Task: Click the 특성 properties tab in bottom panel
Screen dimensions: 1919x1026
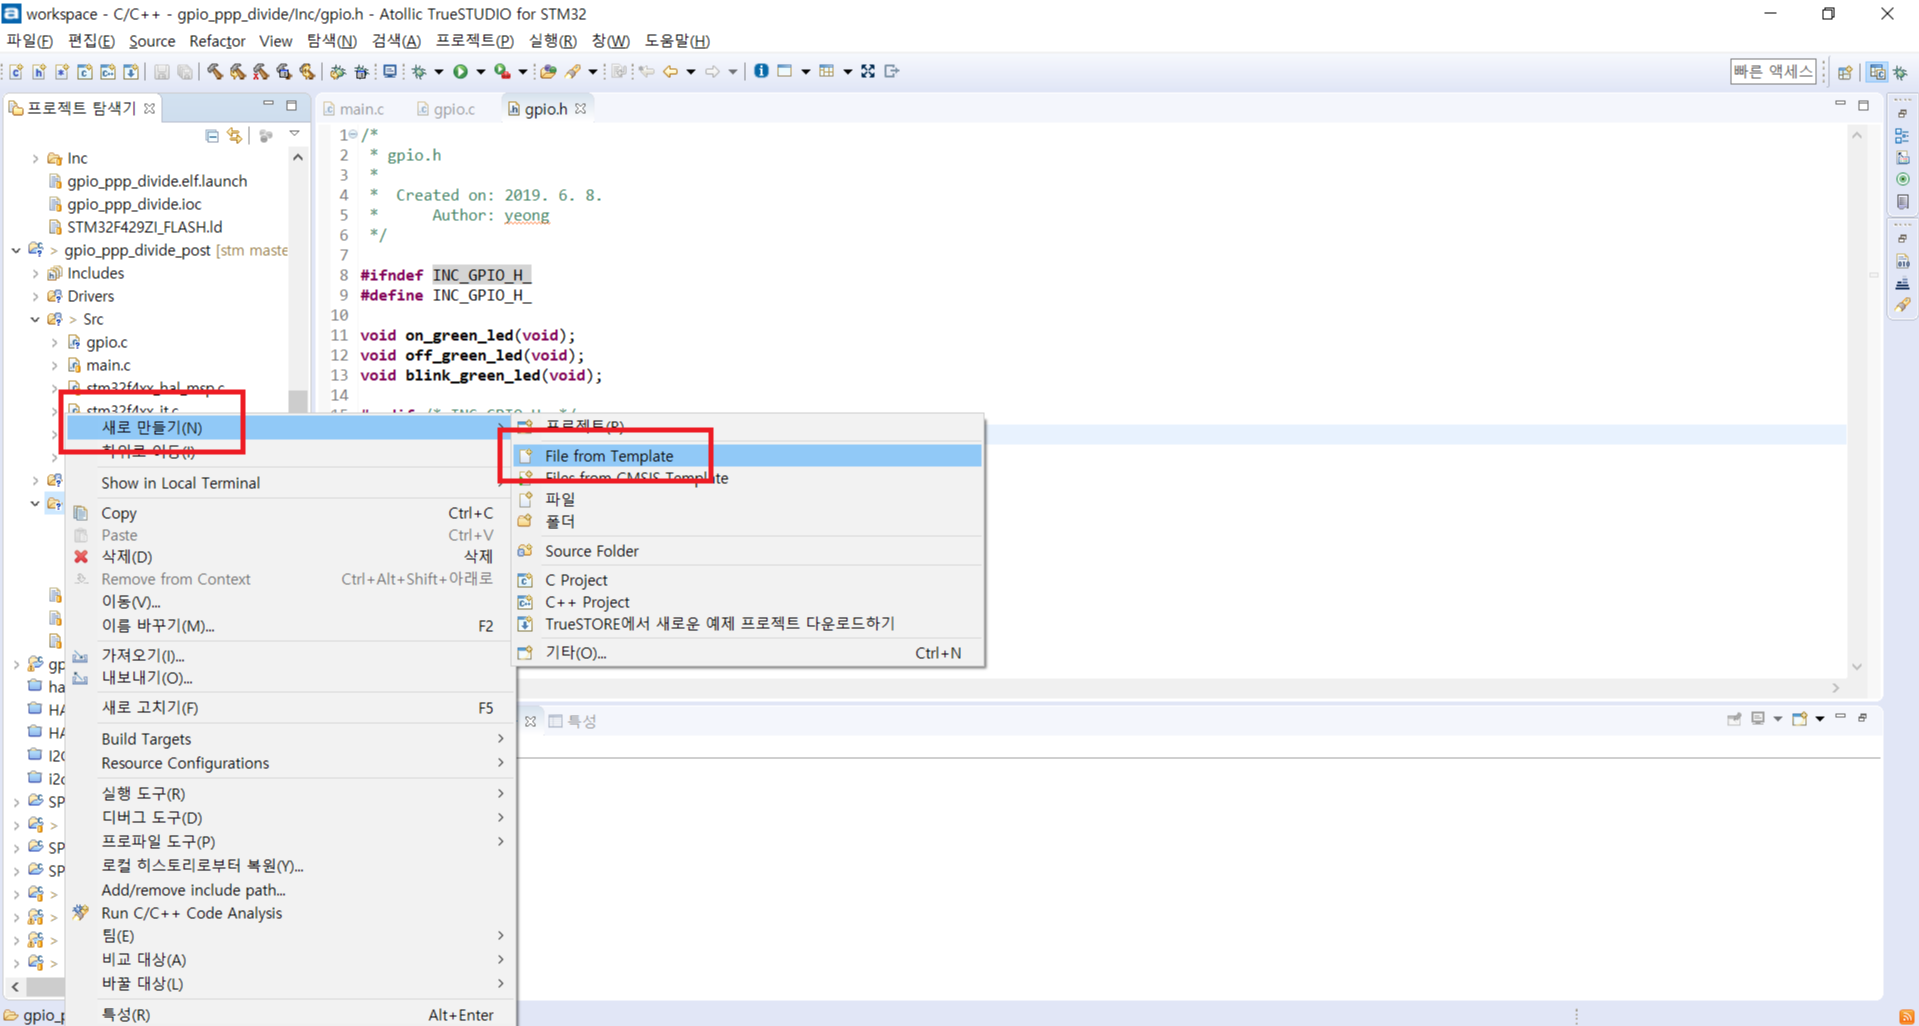Action: click(x=573, y=721)
